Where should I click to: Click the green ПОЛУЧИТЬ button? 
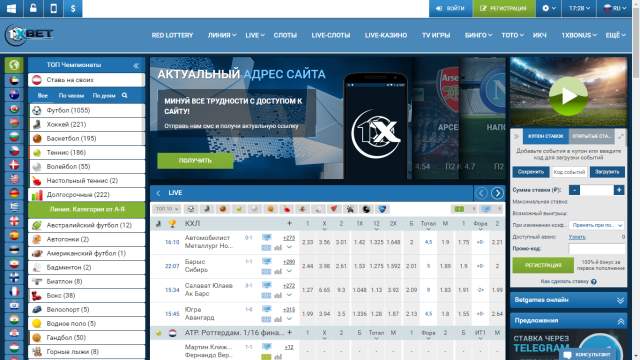195,161
